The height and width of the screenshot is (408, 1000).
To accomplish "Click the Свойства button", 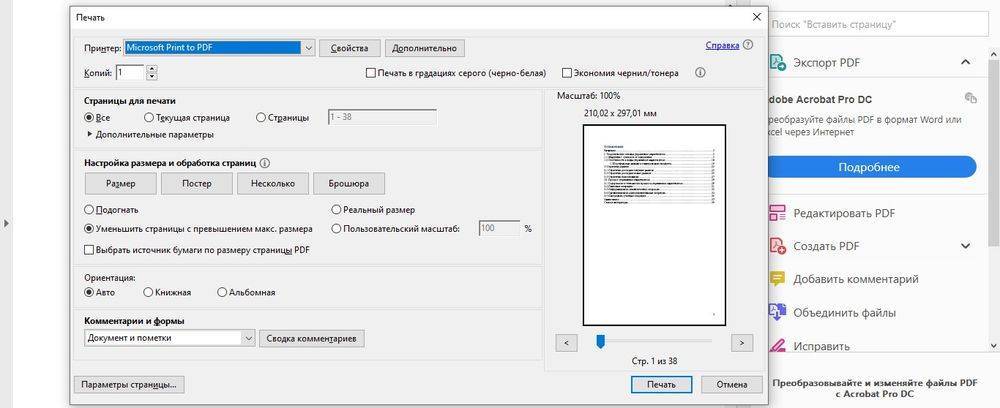I will (349, 48).
